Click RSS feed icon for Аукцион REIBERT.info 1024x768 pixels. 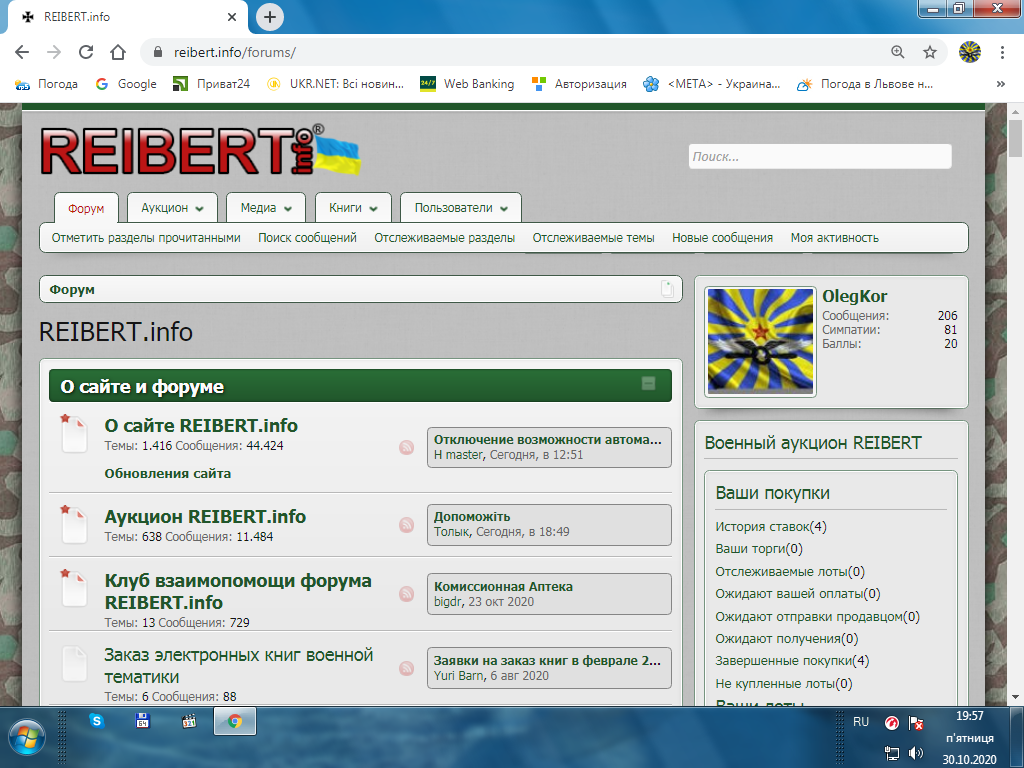(x=407, y=525)
